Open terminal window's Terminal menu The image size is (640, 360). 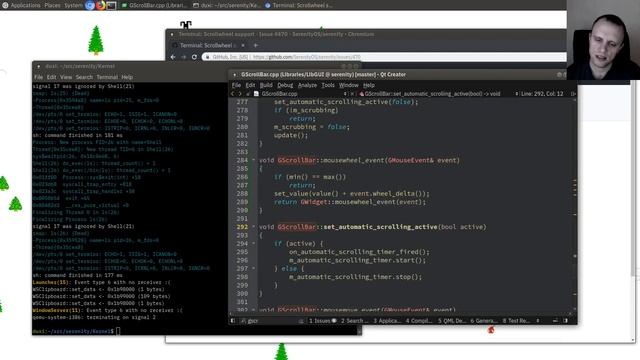[x=107, y=77]
